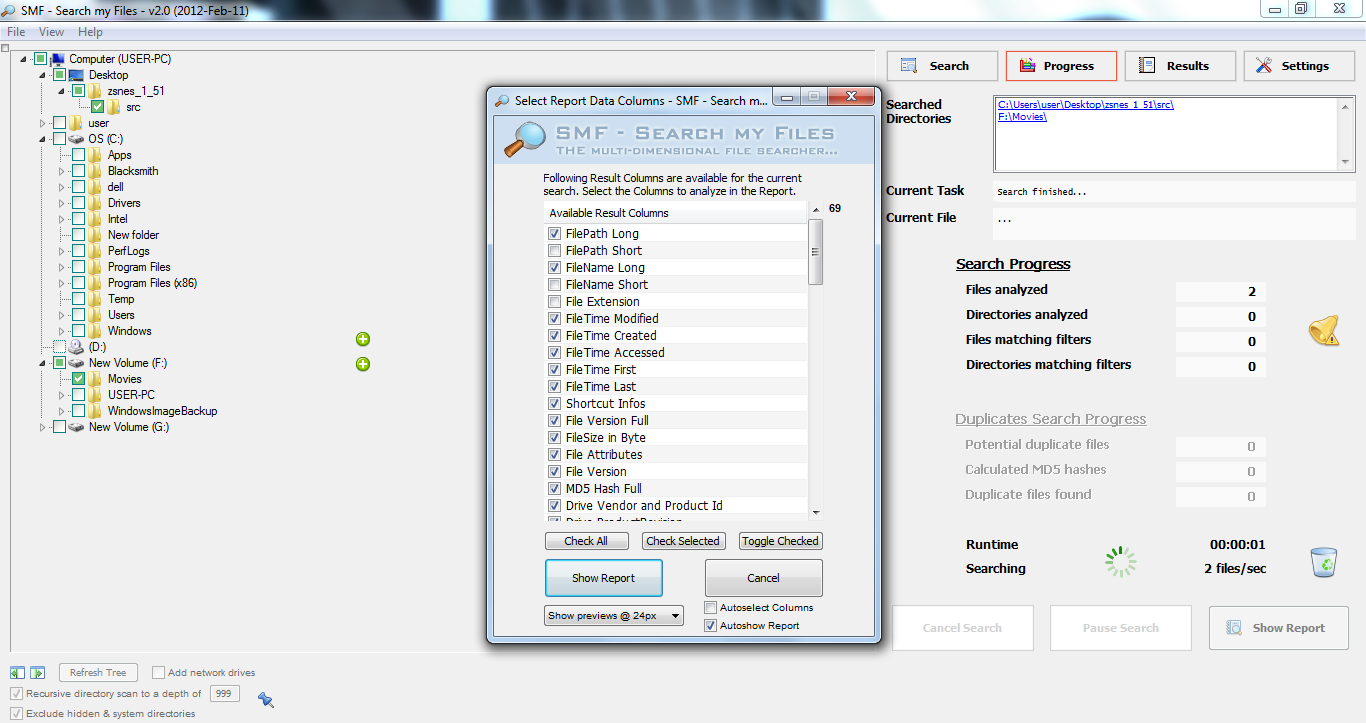Click the green plus icon beside New Volume (F:)
Screen dimensions: 1366x723
pos(363,364)
